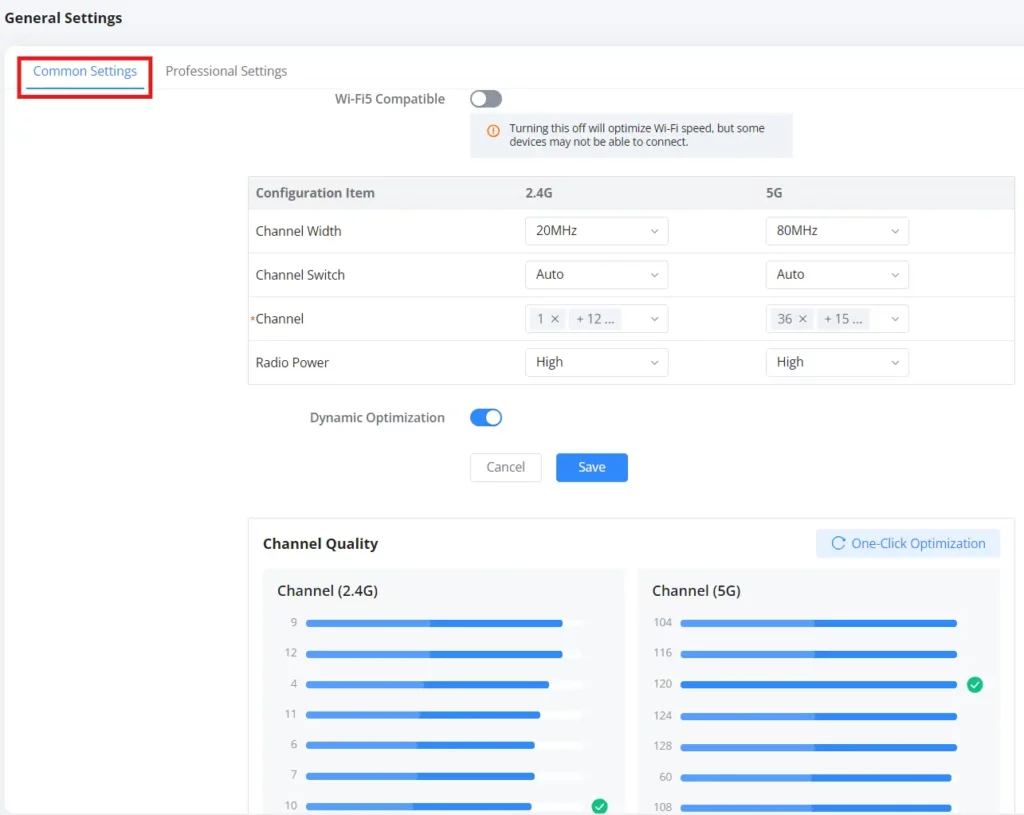Screen dimensions: 1024x815
Task: Click the Radio Power row label
Action: (292, 363)
